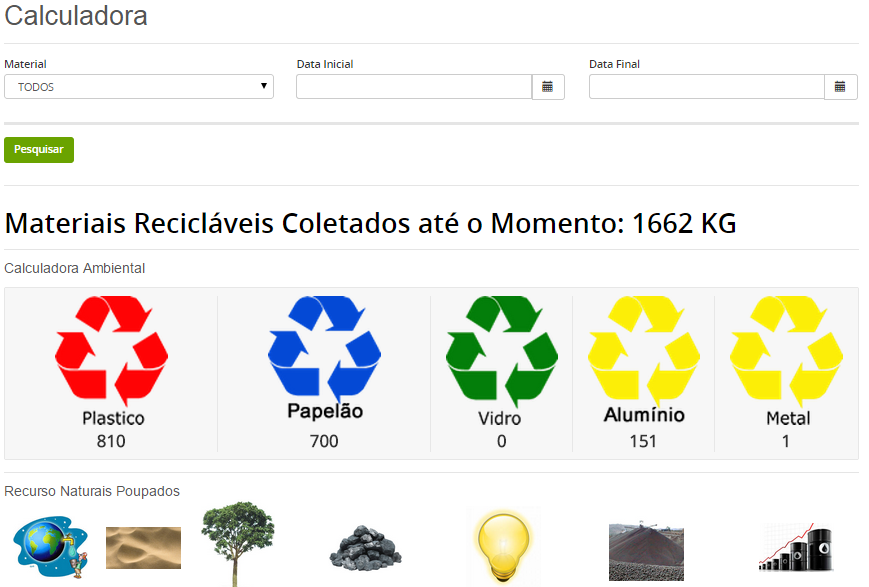Click the Materiais Recicláveis Coletados 1662 KG heading
The image size is (869, 587).
coord(370,223)
